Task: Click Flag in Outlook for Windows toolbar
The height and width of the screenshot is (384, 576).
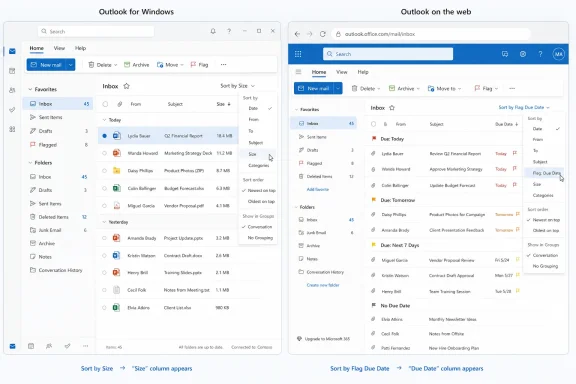Action: (199, 65)
